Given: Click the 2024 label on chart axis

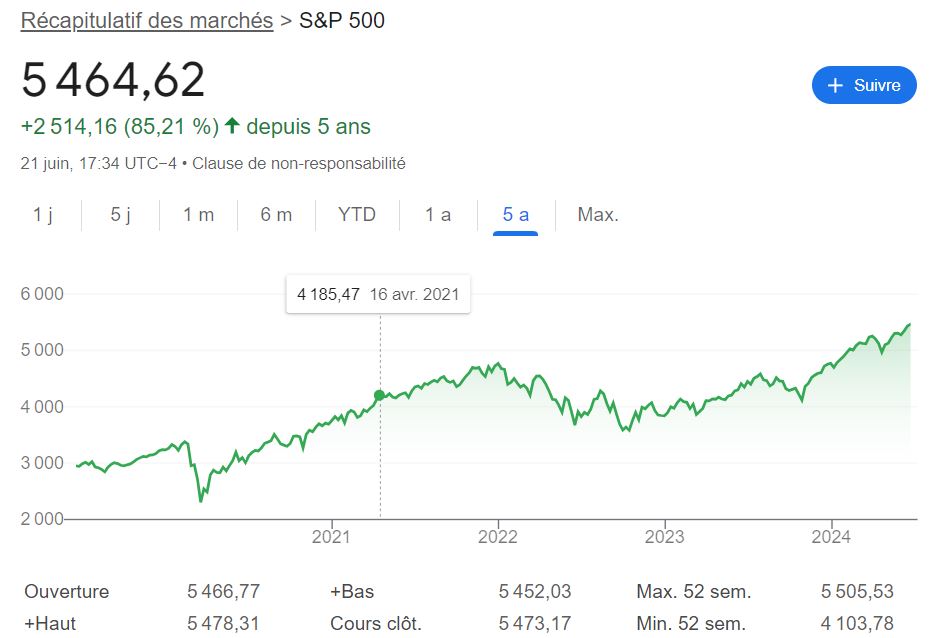Looking at the screenshot, I should 832,537.
